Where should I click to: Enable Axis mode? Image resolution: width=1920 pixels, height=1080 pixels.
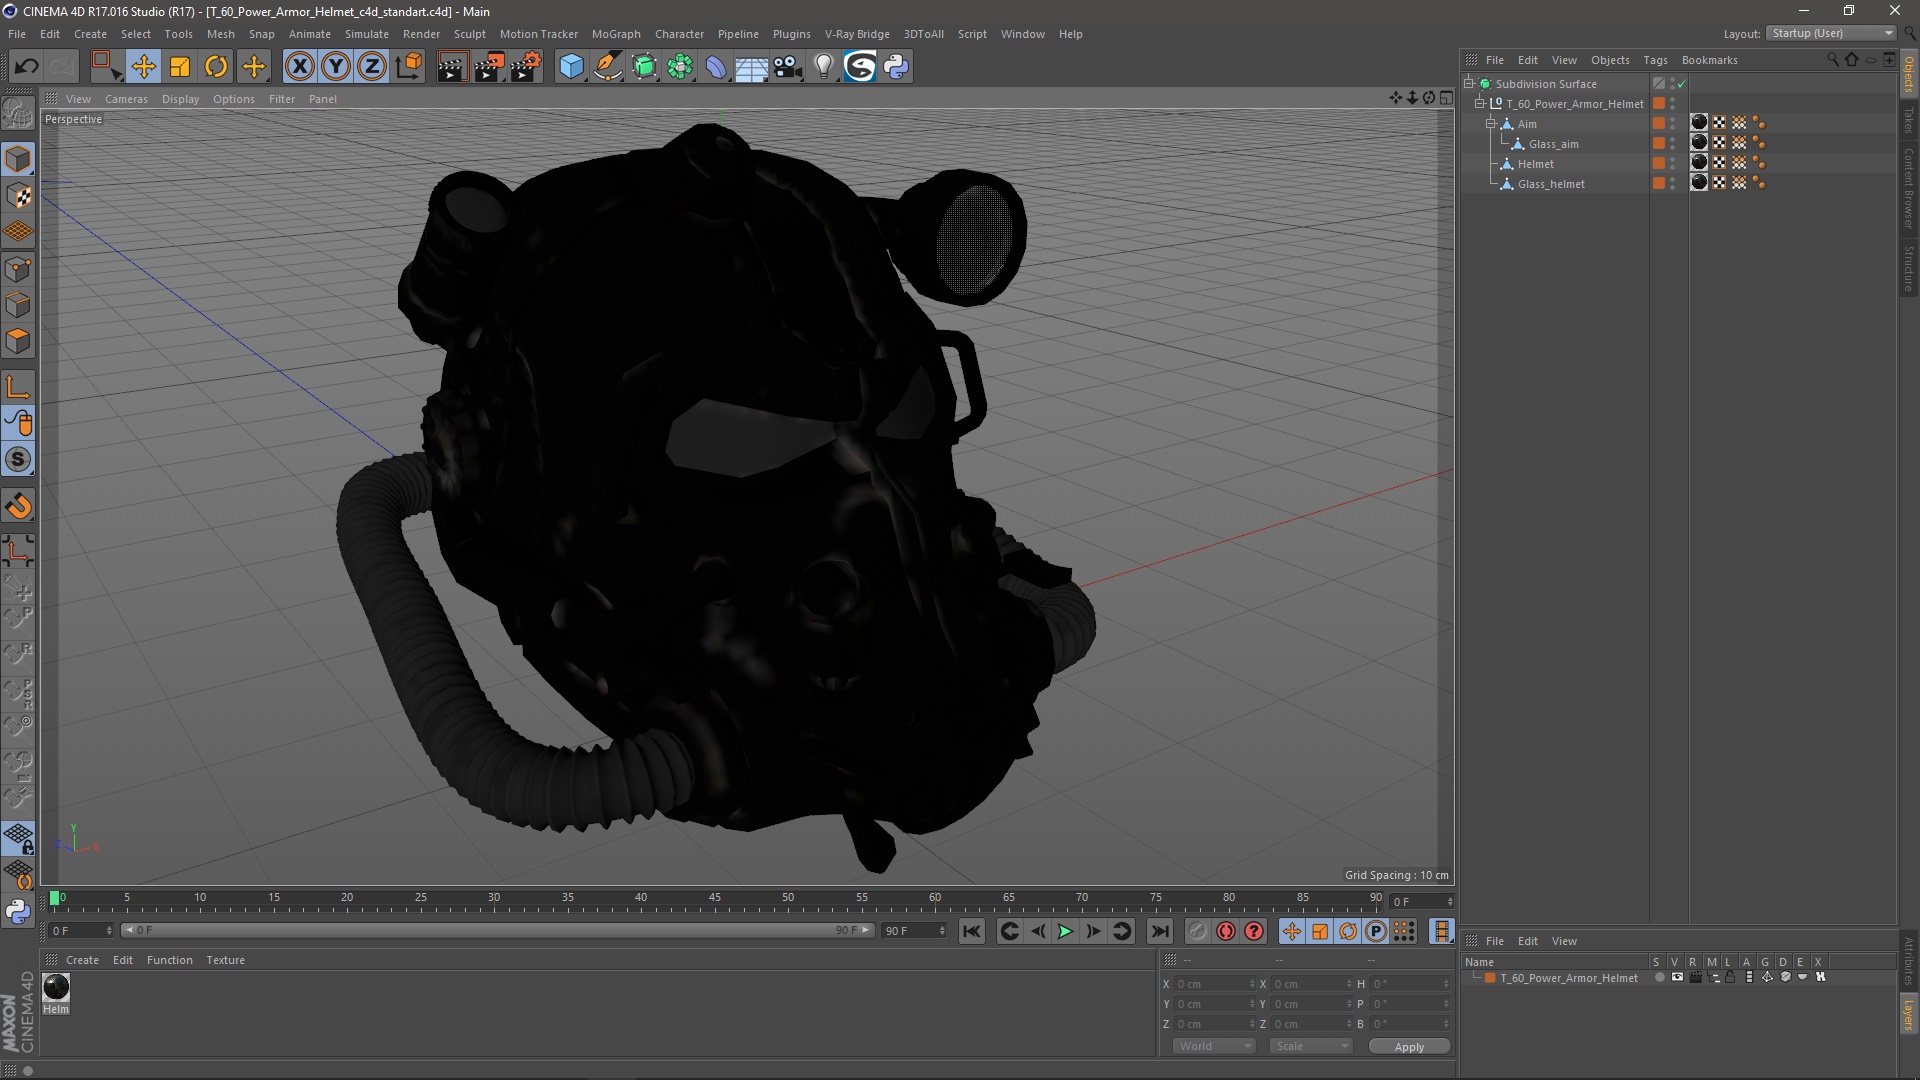point(18,387)
